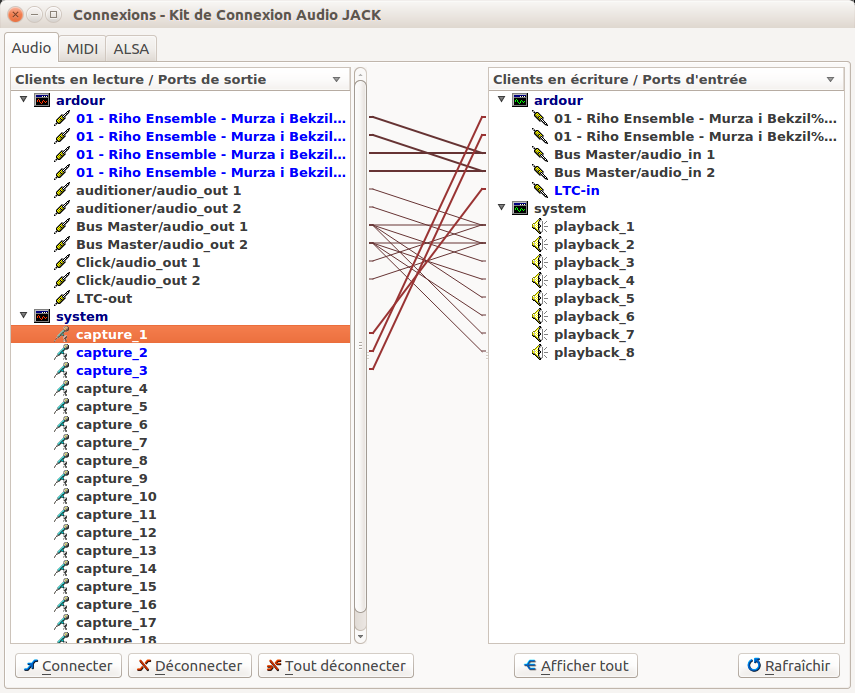This screenshot has width=855, height=693.
Task: Click the plug icon beside LTC-in
Action: coord(540,190)
